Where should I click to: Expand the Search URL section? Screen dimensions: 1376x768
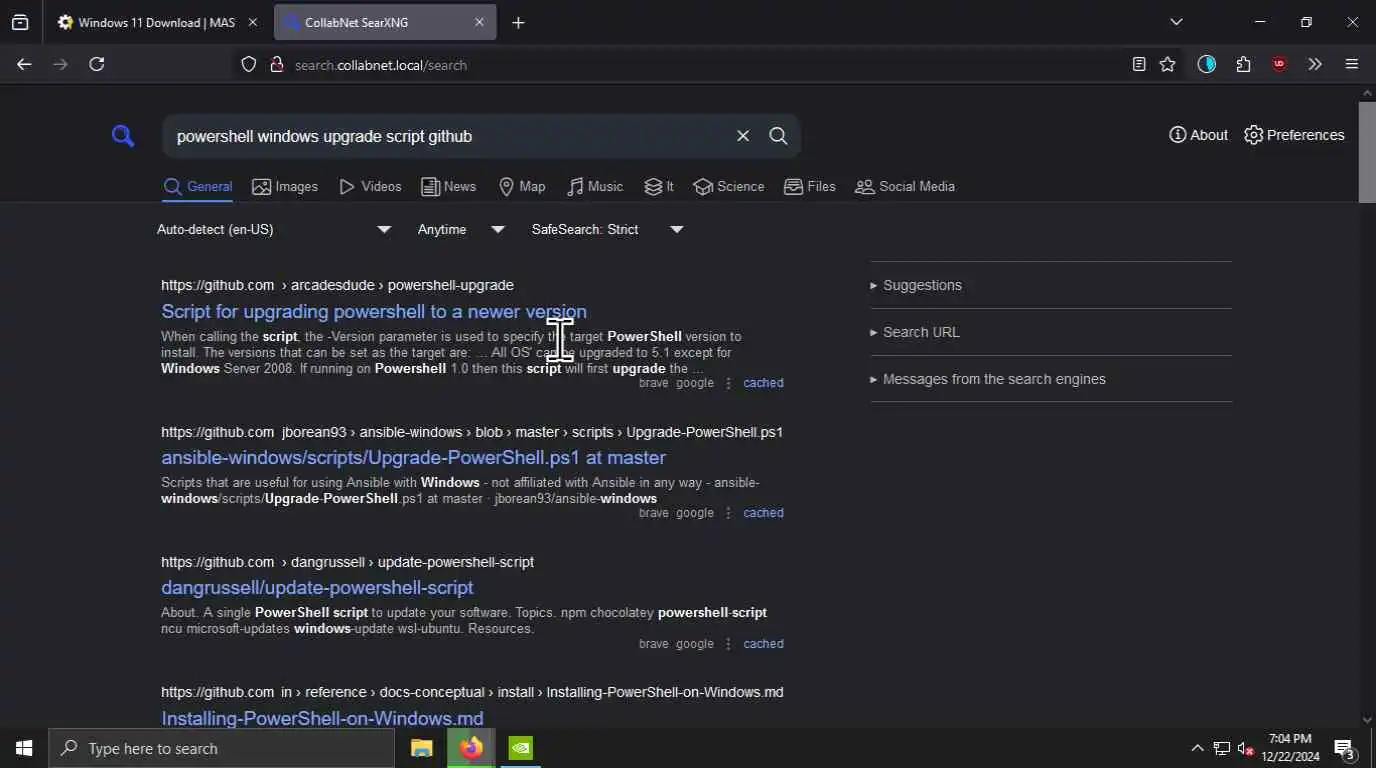[1051, 332]
